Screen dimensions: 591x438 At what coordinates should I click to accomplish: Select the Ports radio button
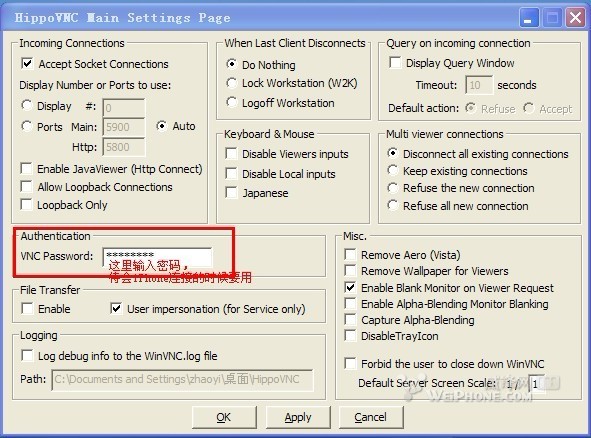point(26,126)
